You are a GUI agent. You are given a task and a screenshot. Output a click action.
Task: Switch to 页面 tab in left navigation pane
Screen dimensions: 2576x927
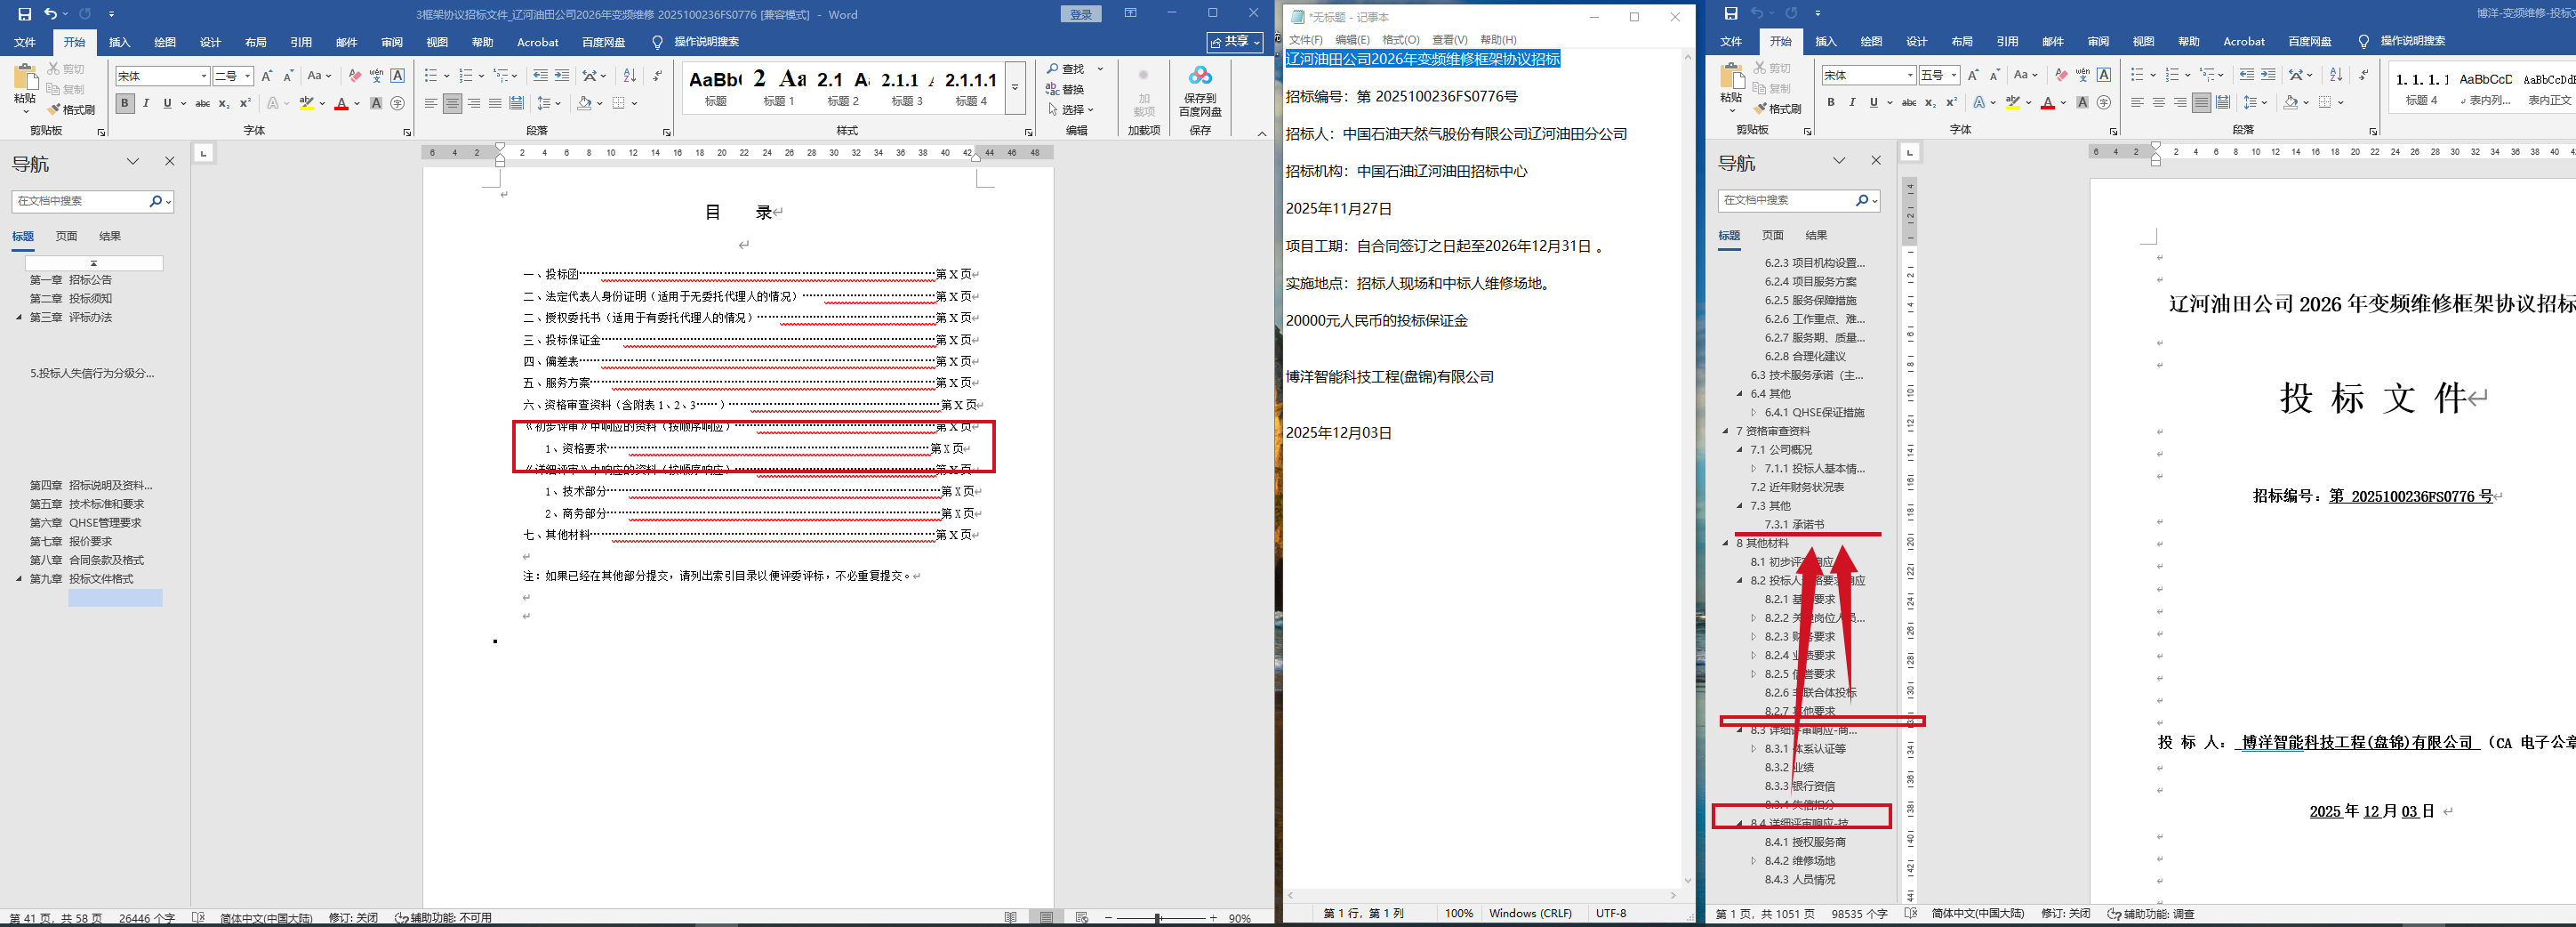pos(67,236)
